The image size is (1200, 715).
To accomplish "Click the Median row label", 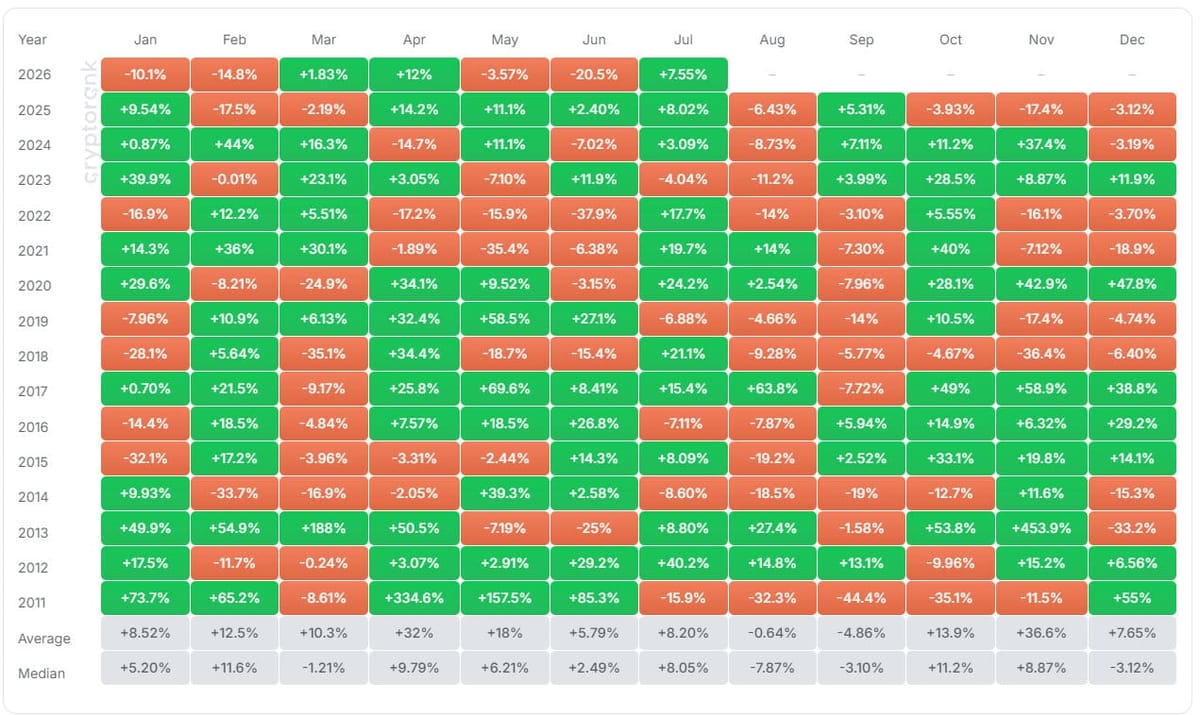I will coord(41,674).
